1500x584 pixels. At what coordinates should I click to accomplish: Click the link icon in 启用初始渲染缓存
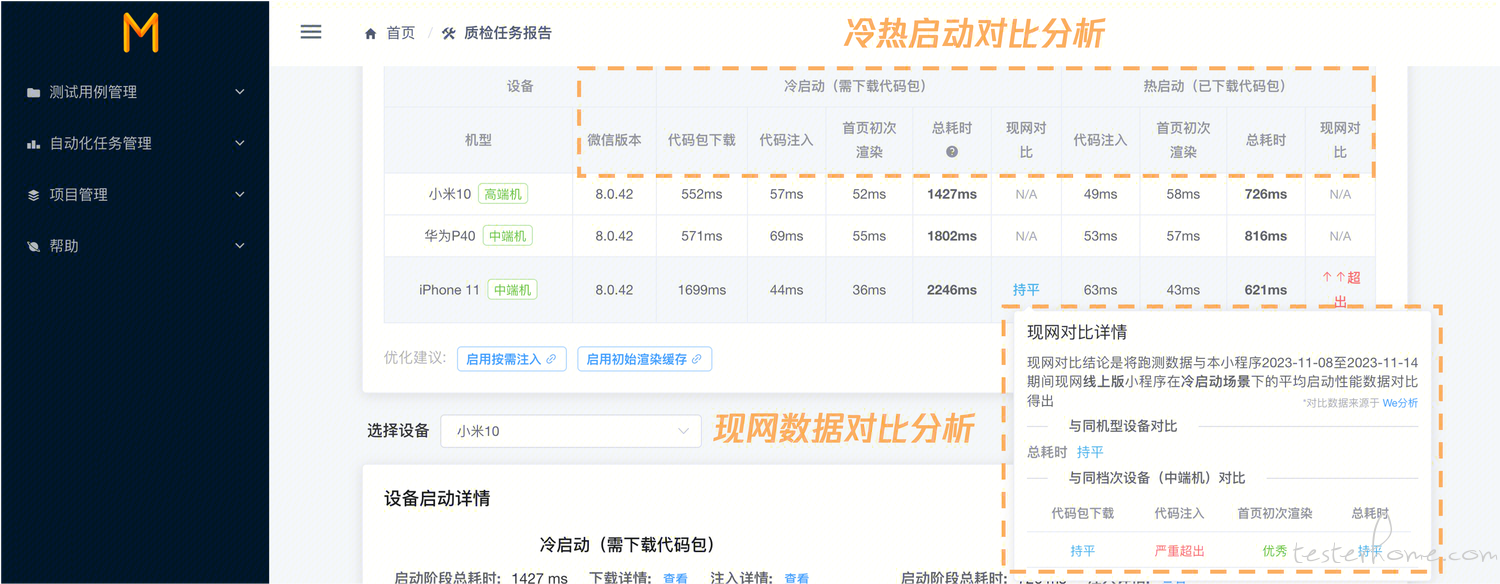[x=696, y=359]
